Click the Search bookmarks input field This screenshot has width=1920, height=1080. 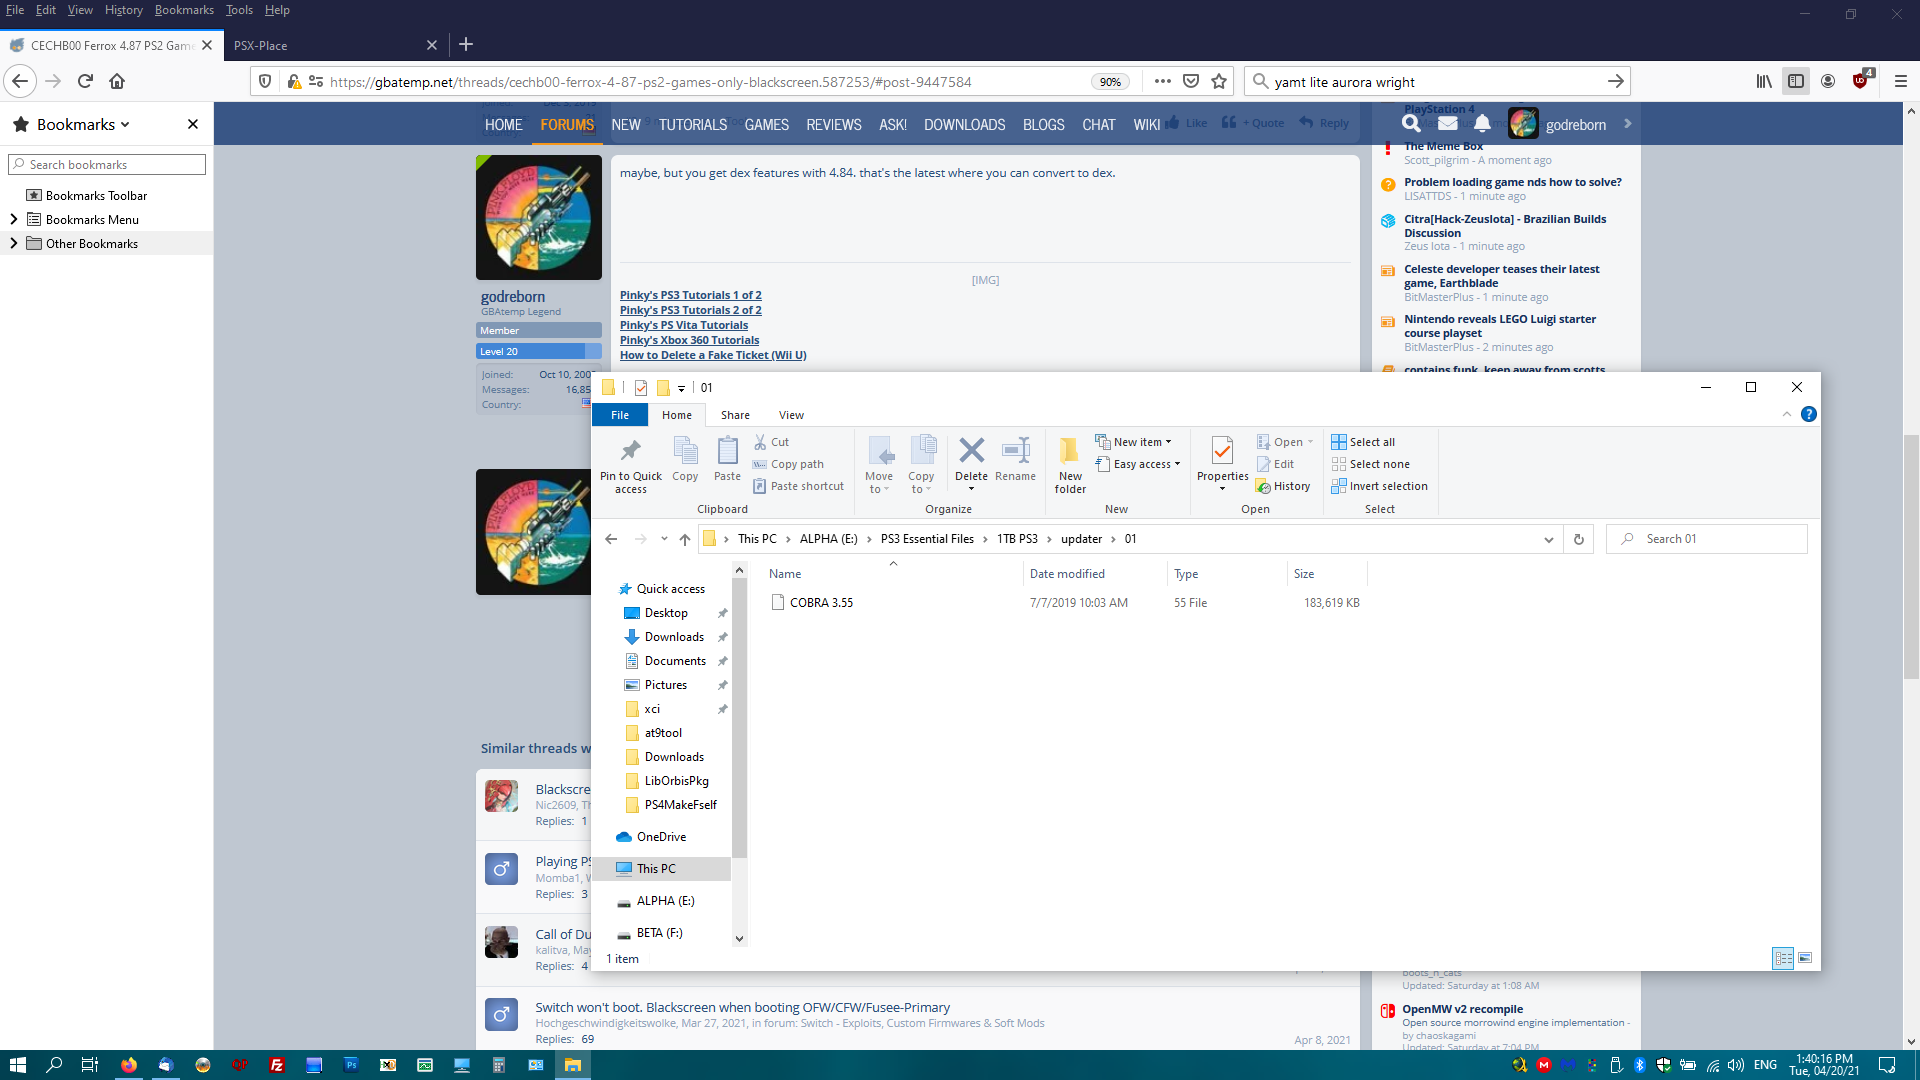click(107, 164)
